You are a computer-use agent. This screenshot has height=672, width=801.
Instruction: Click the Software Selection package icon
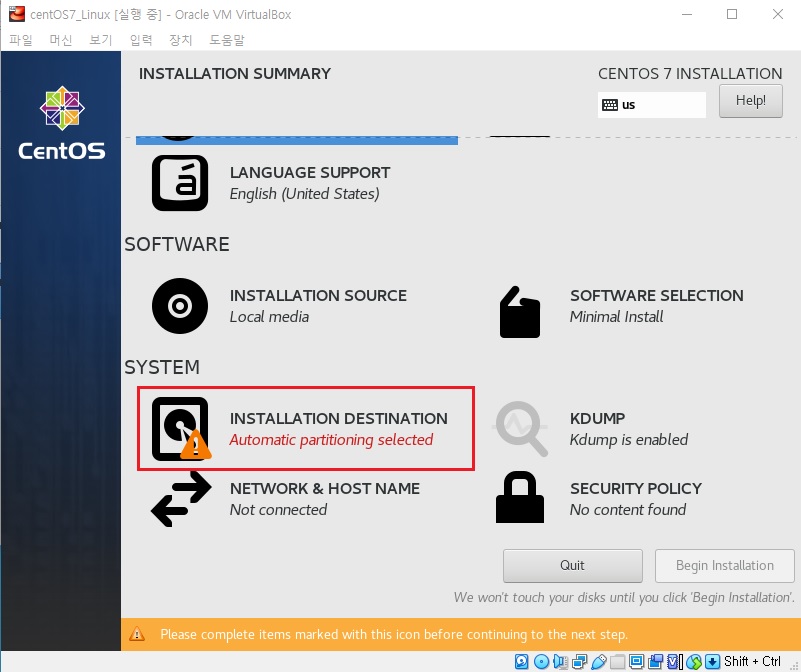pyautogui.click(x=520, y=312)
